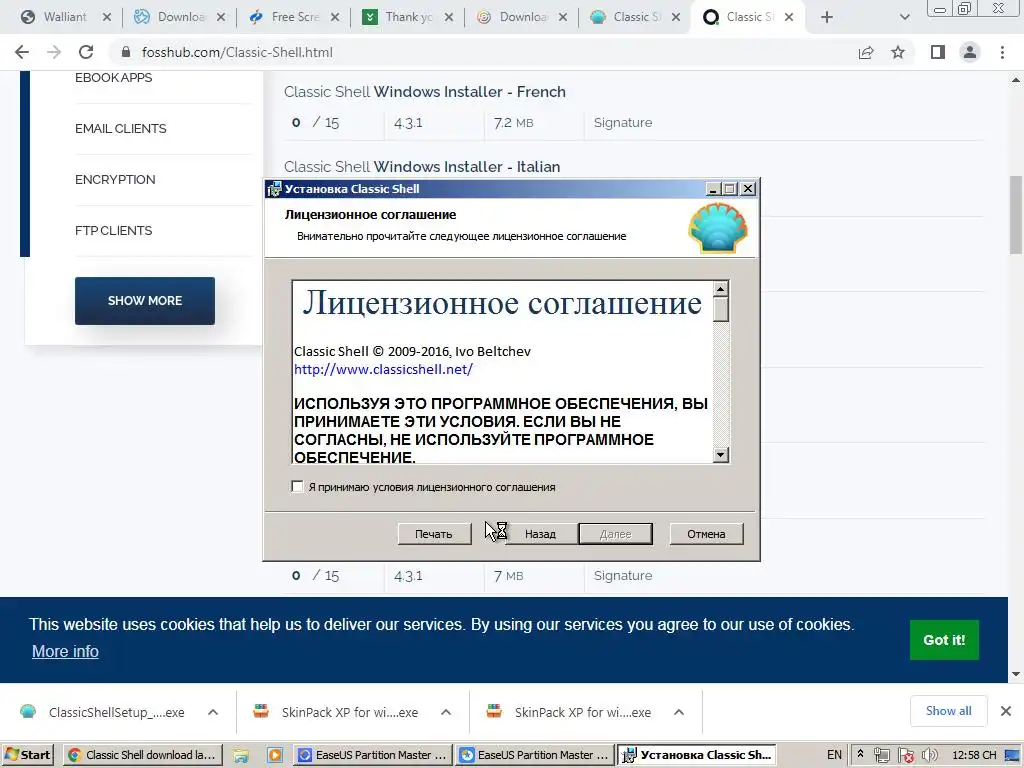Switch to Chrome Classic Shell taskbar item
The width and height of the screenshot is (1024, 768).
142,755
